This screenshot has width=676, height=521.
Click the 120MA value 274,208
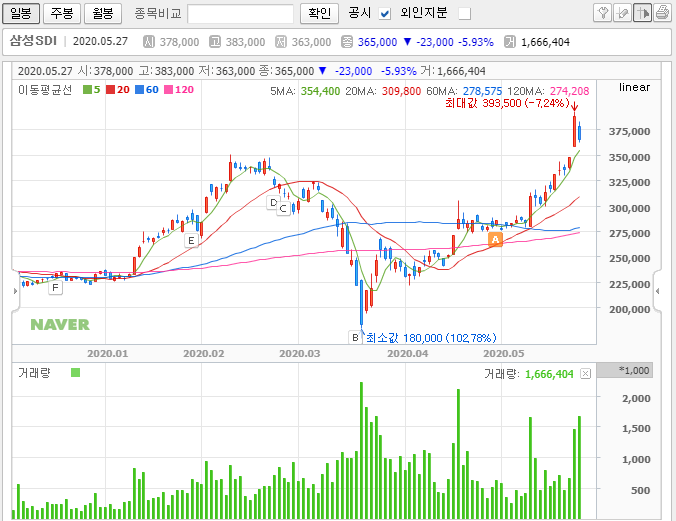(x=570, y=91)
